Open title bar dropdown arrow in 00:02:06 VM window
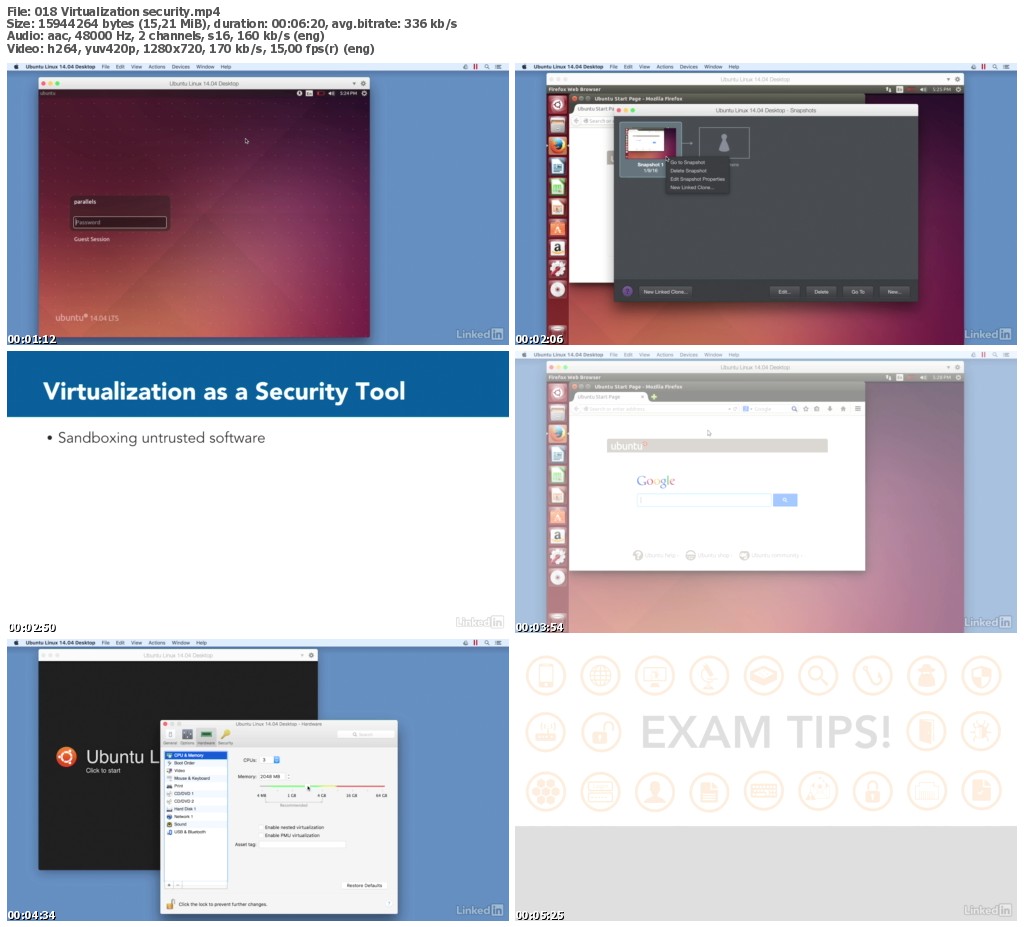This screenshot has height=927, width=1024. tap(948, 79)
